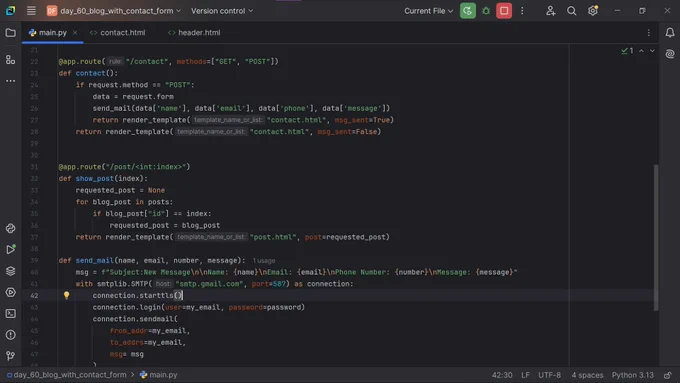Switch to the contact.html tab
The image size is (680, 383).
pos(118,33)
